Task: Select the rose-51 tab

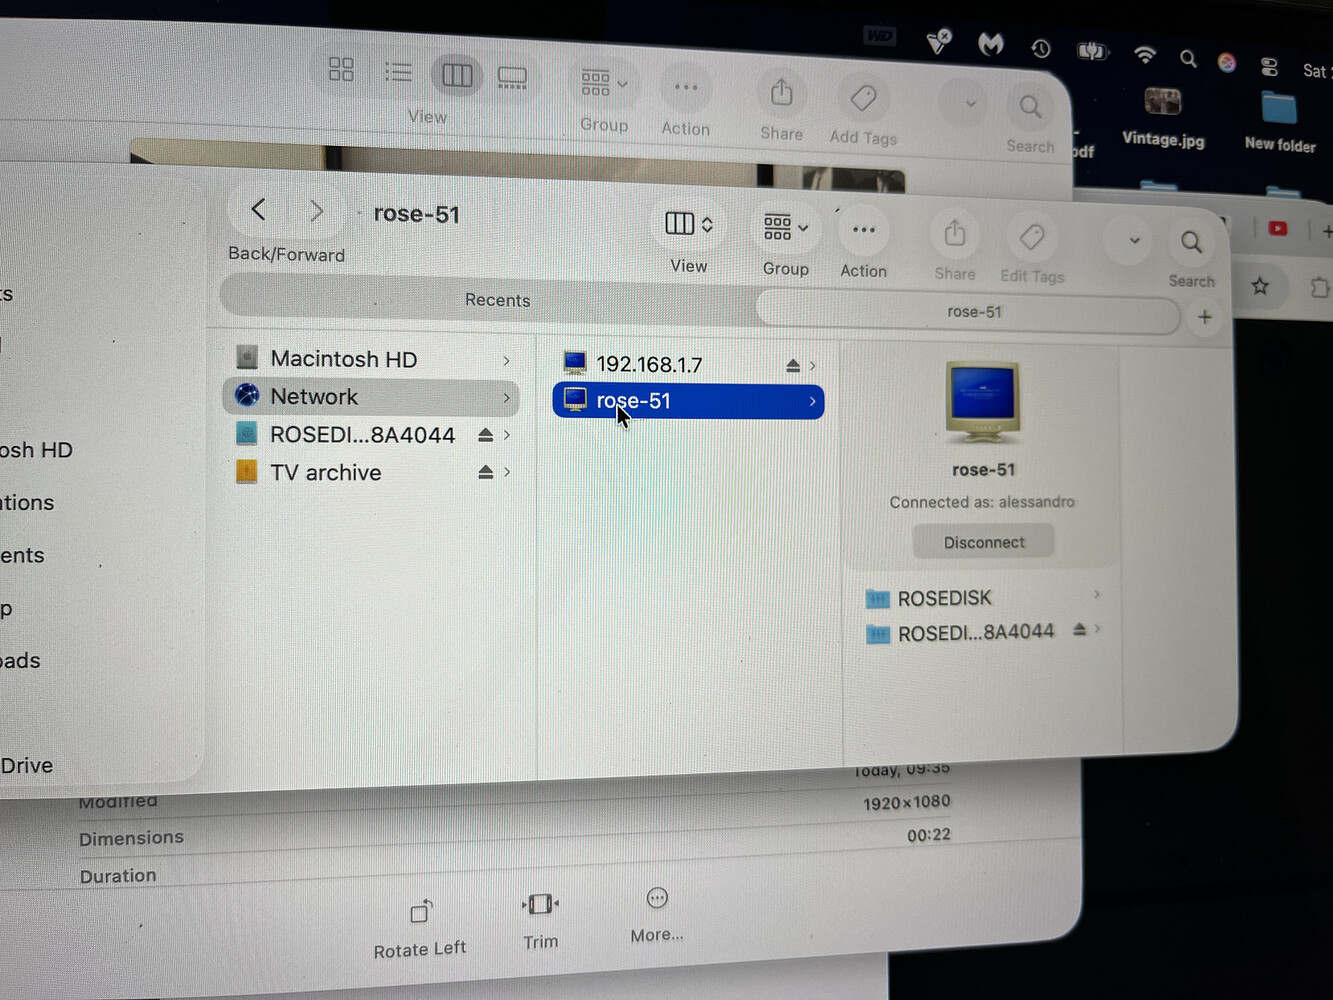Action: click(x=973, y=312)
